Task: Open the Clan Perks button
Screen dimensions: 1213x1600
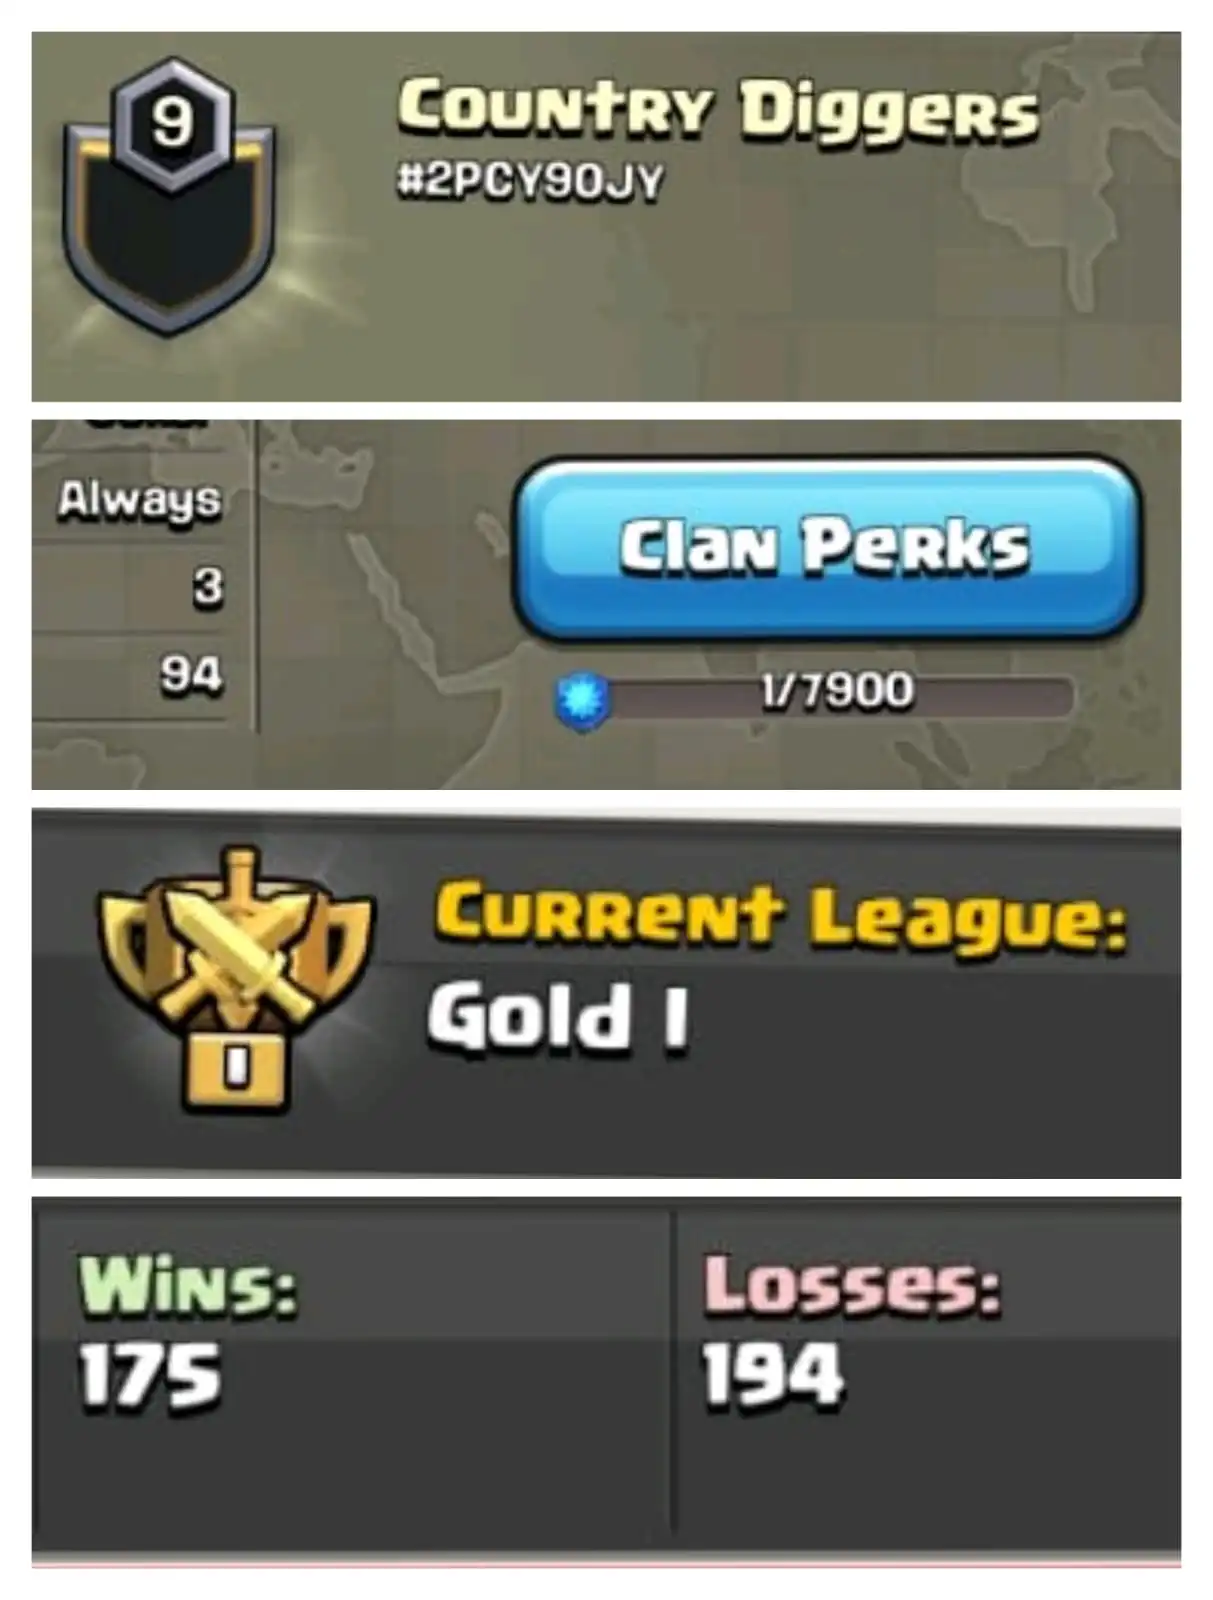Action: [827, 548]
